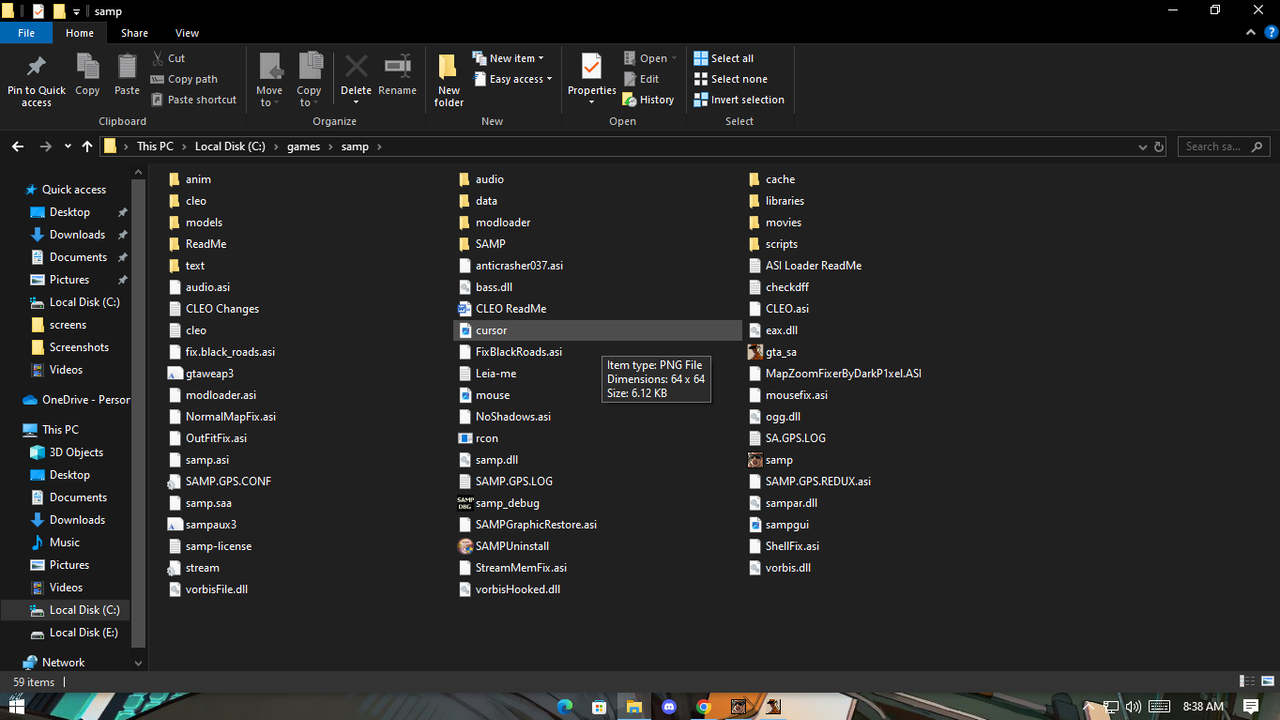Rename the selected file from the ribbon
This screenshot has width=1280, height=720.
(x=397, y=75)
